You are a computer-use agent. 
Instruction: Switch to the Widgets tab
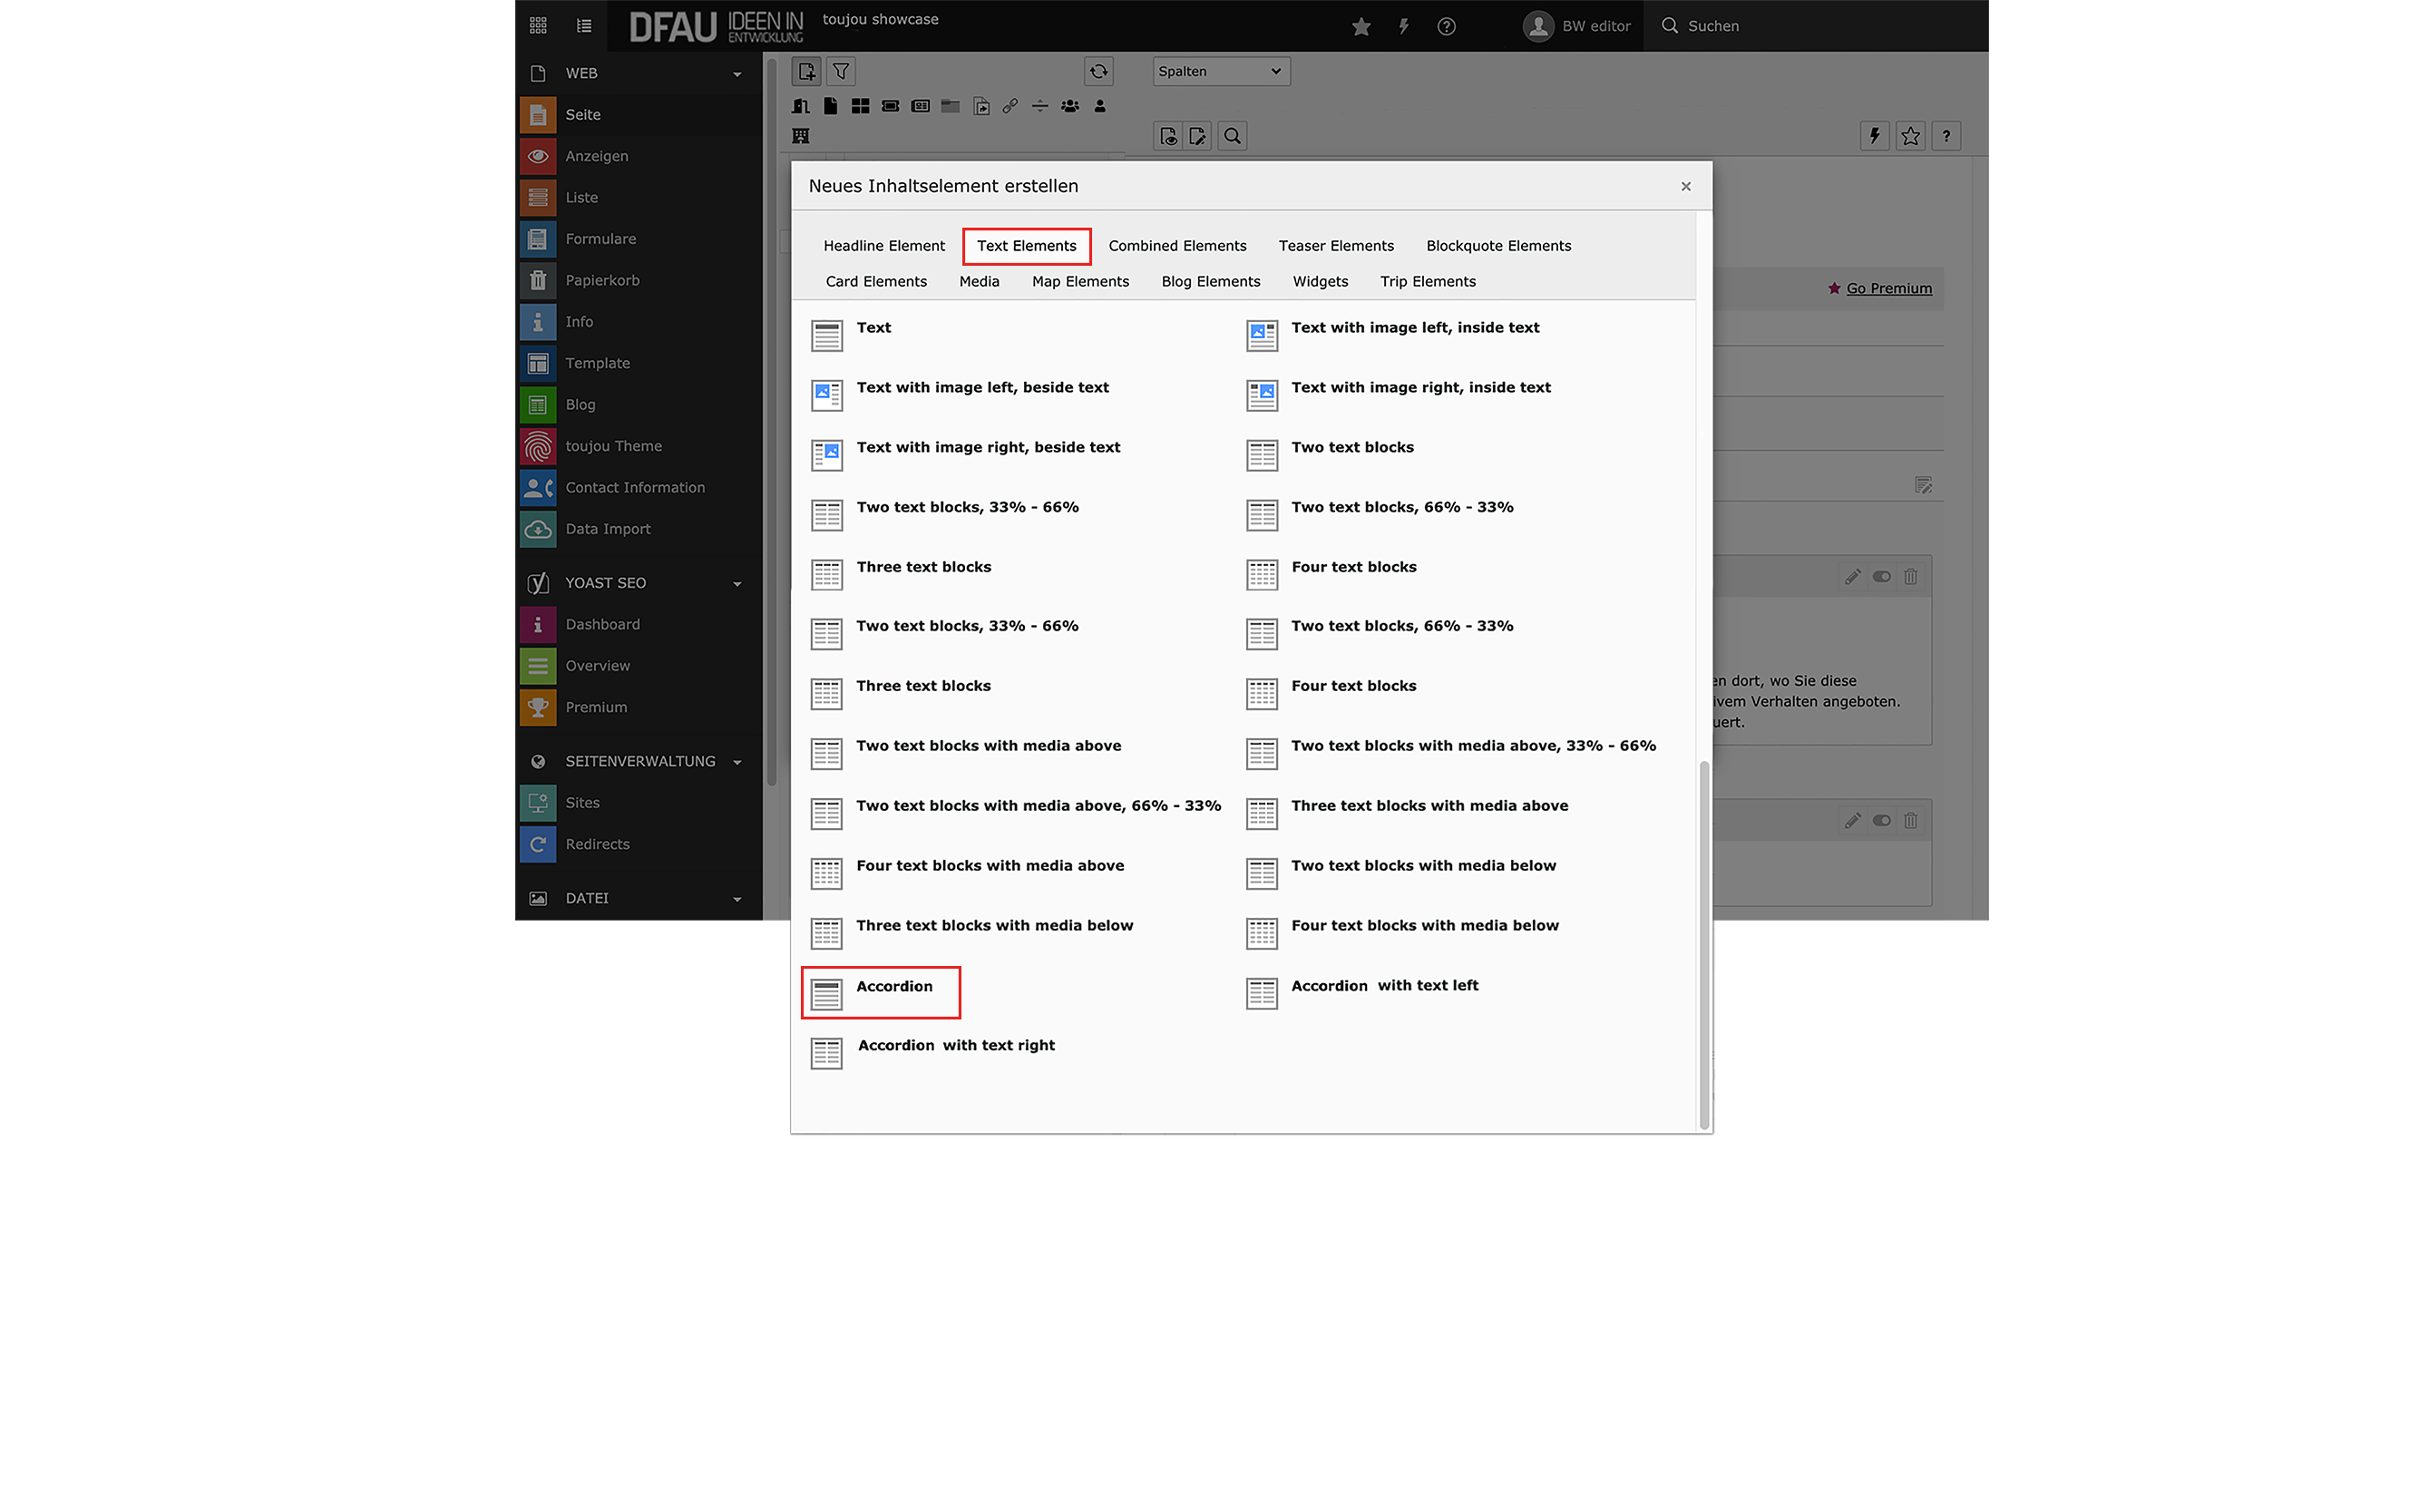coord(1320,282)
